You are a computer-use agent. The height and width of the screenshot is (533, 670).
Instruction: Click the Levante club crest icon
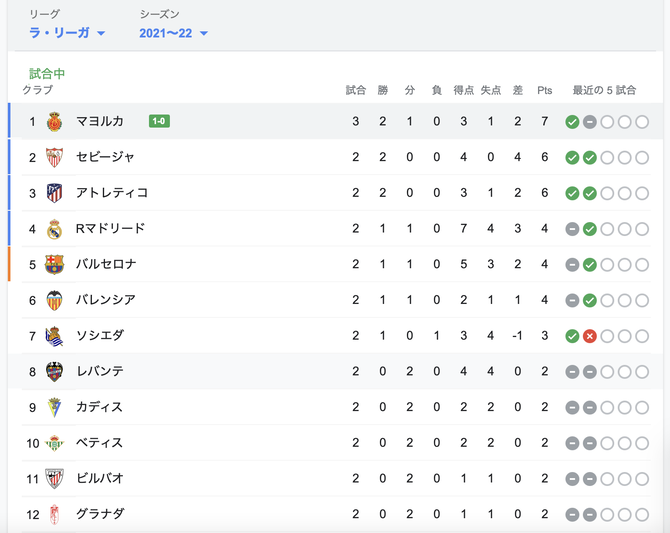(54, 371)
